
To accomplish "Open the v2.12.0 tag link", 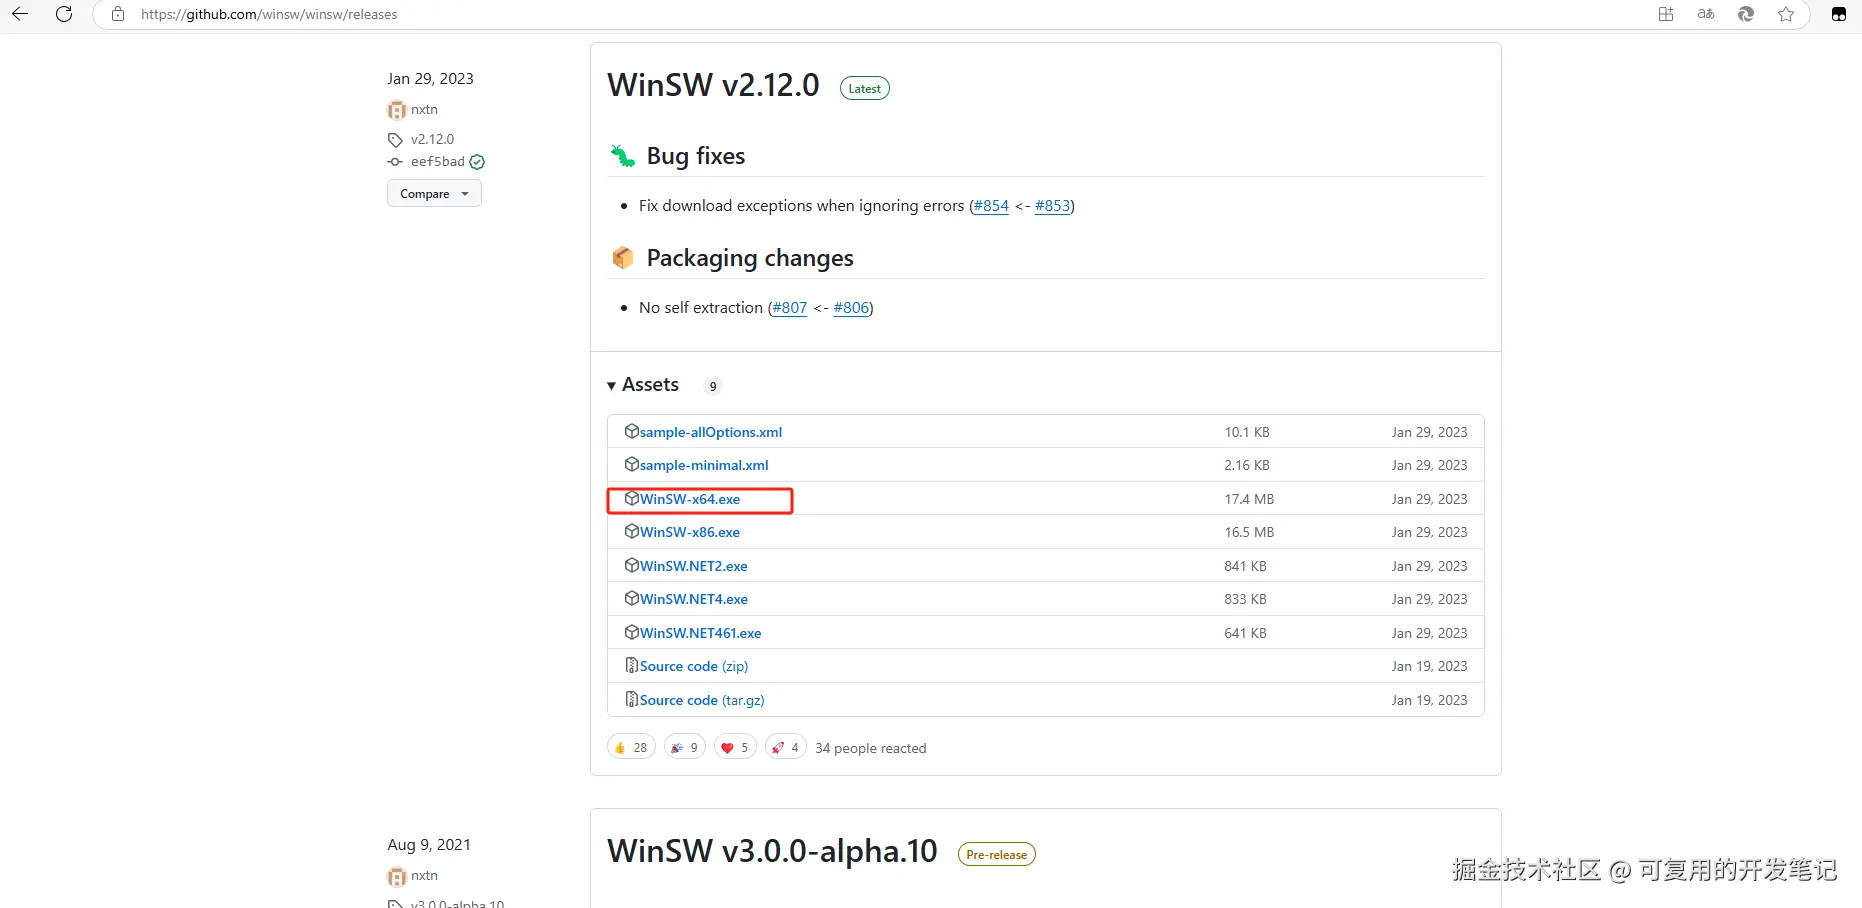I will pos(432,140).
